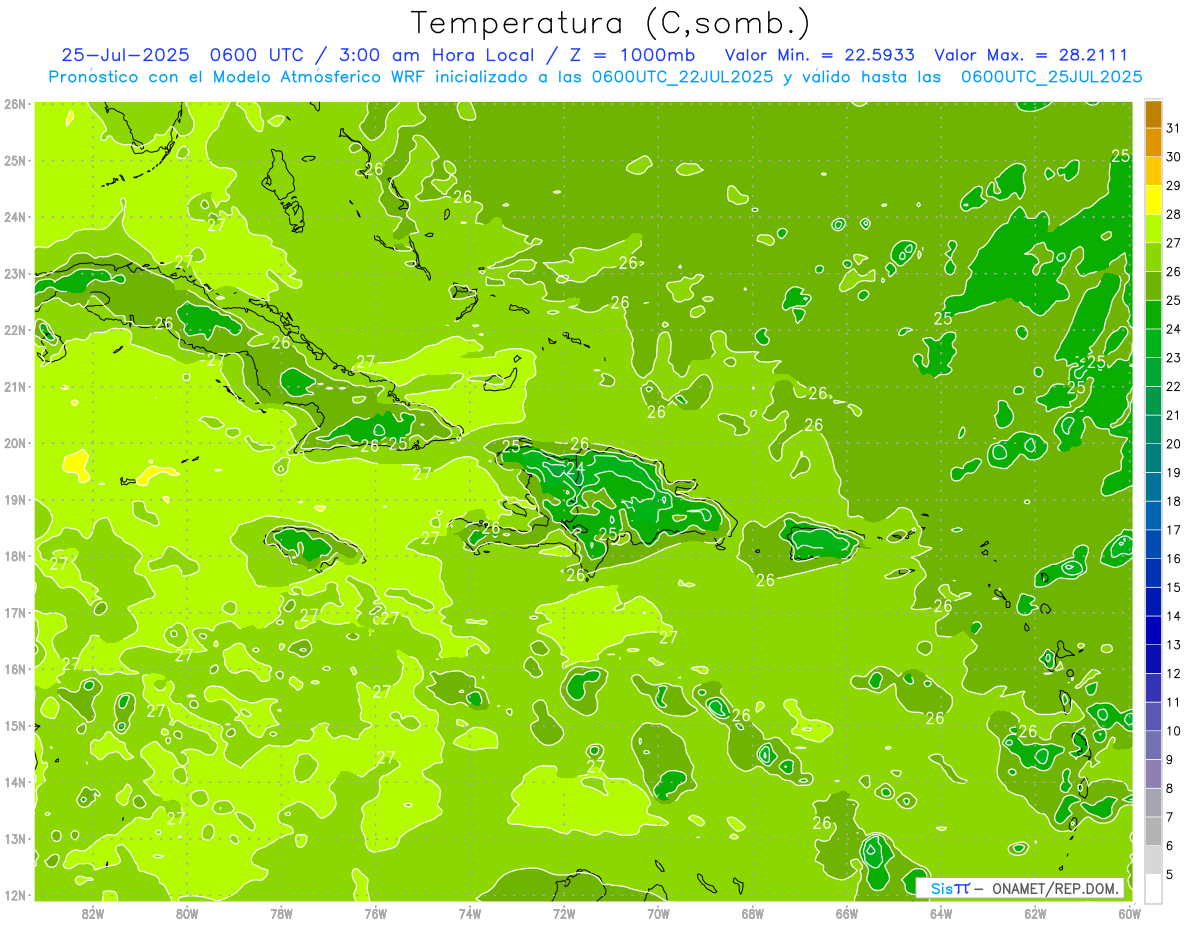Click the "ONAMET/REP.DOM." credit label

pos(1056,889)
